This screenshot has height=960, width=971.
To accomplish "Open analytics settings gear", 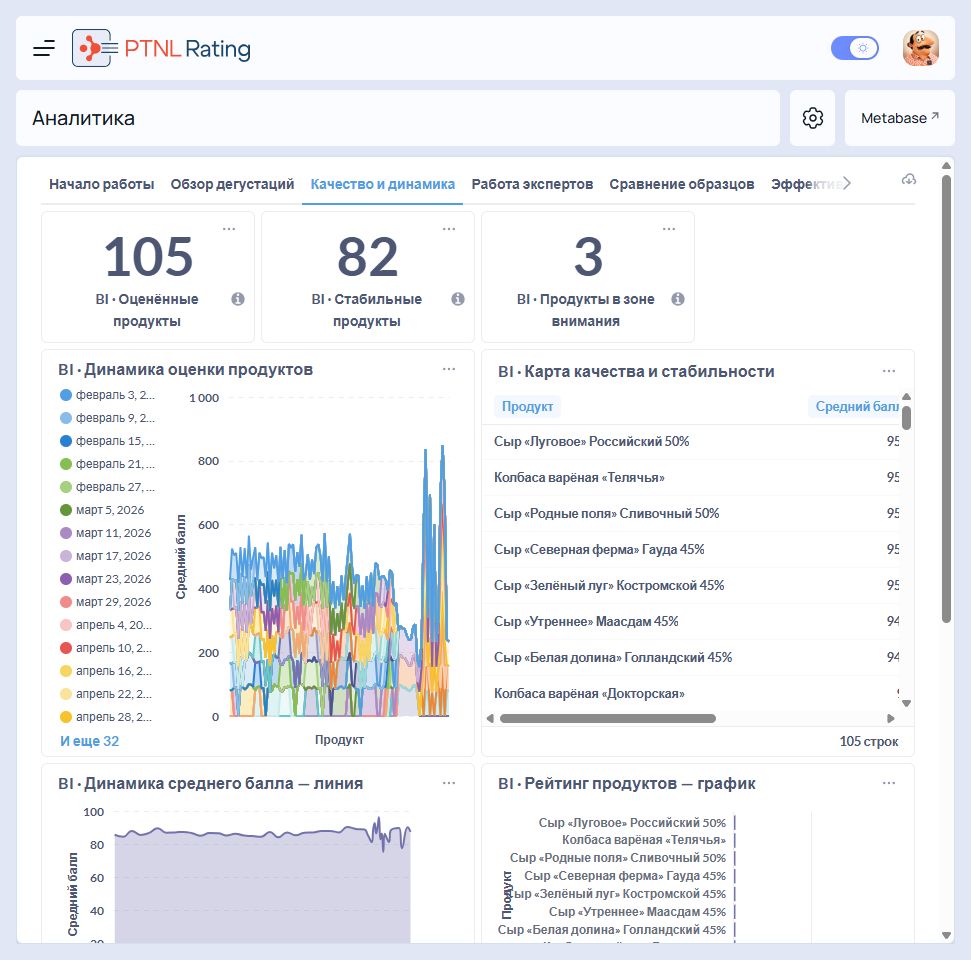I will [812, 118].
